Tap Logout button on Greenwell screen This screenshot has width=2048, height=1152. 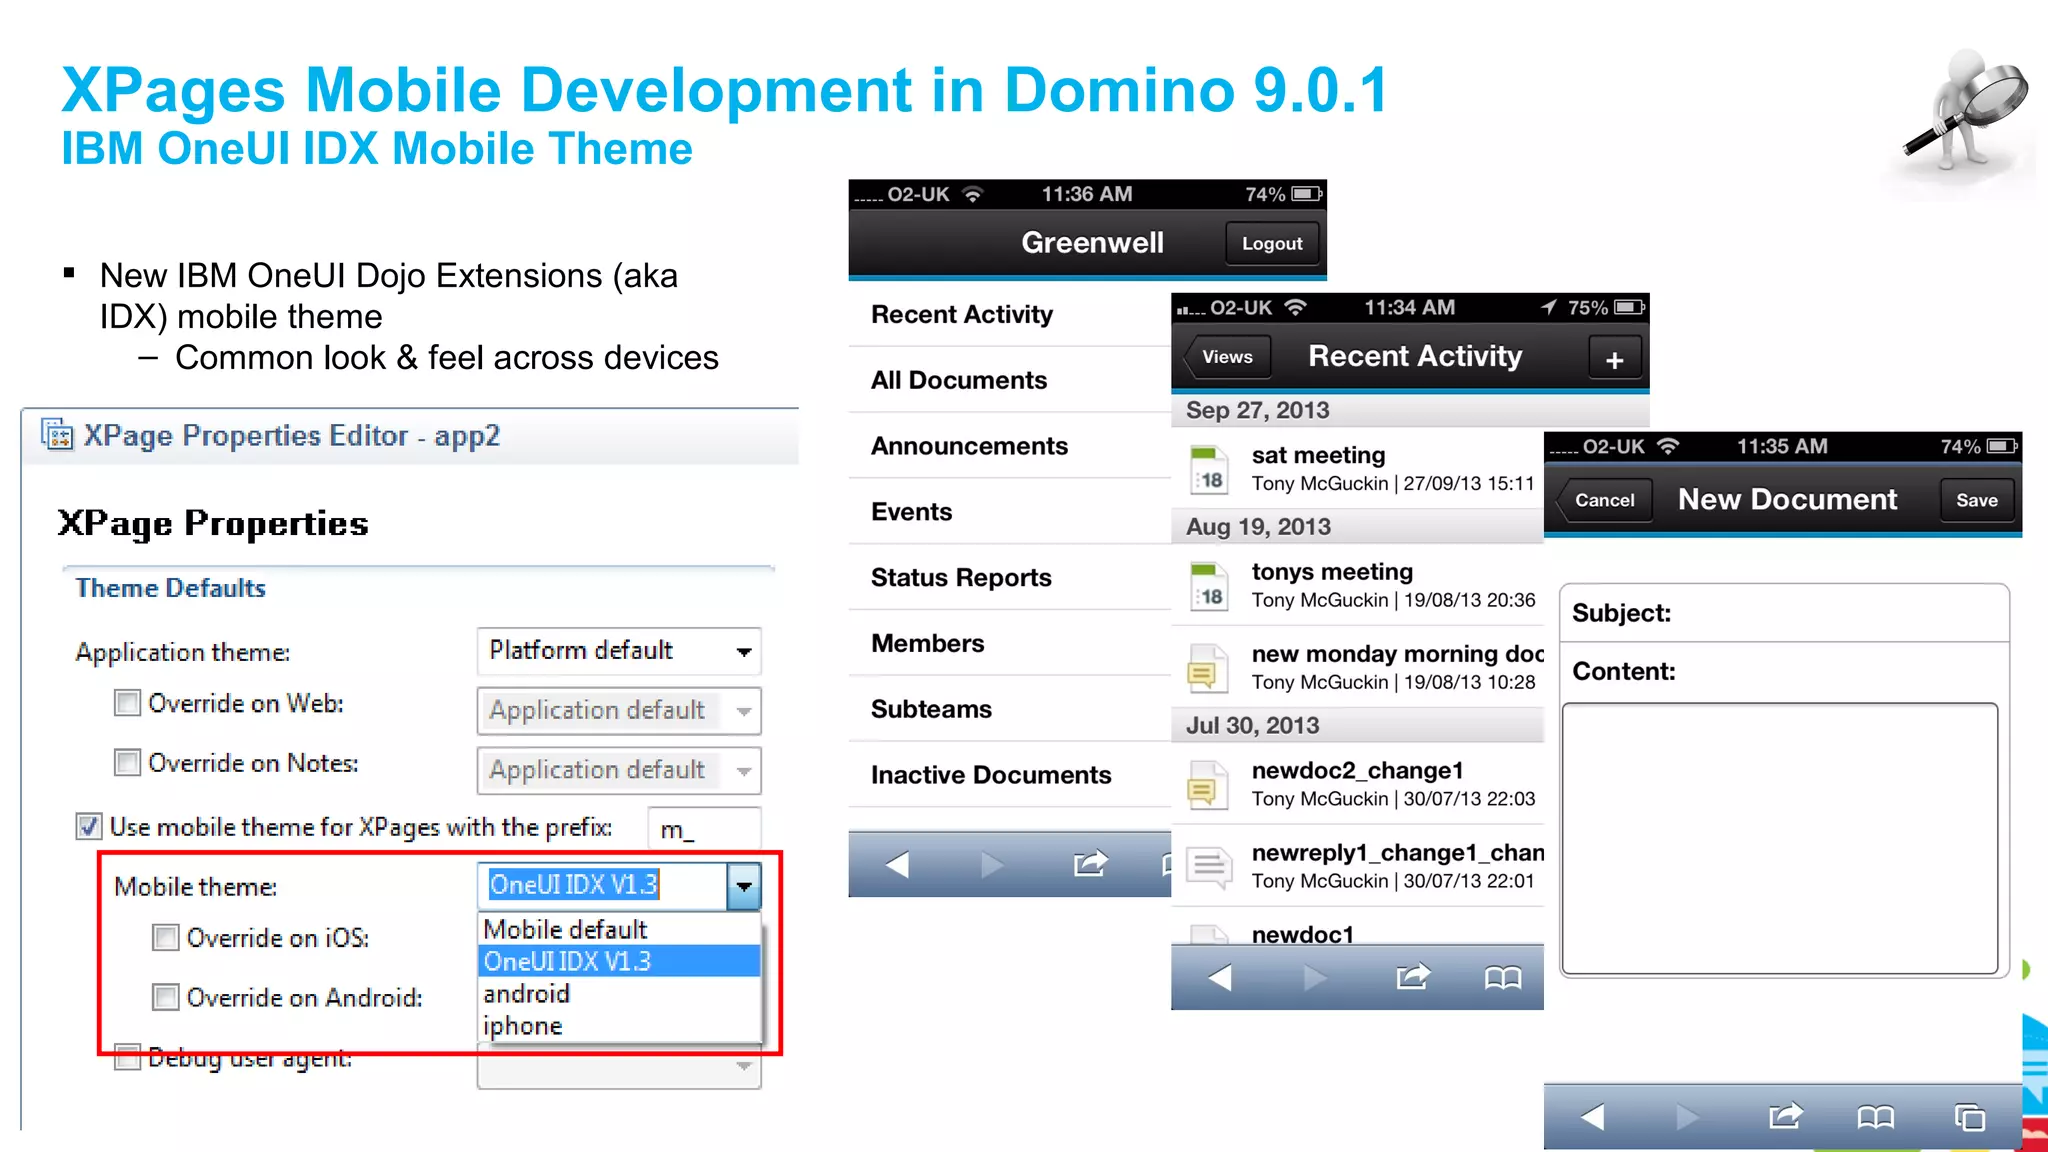coord(1272,244)
